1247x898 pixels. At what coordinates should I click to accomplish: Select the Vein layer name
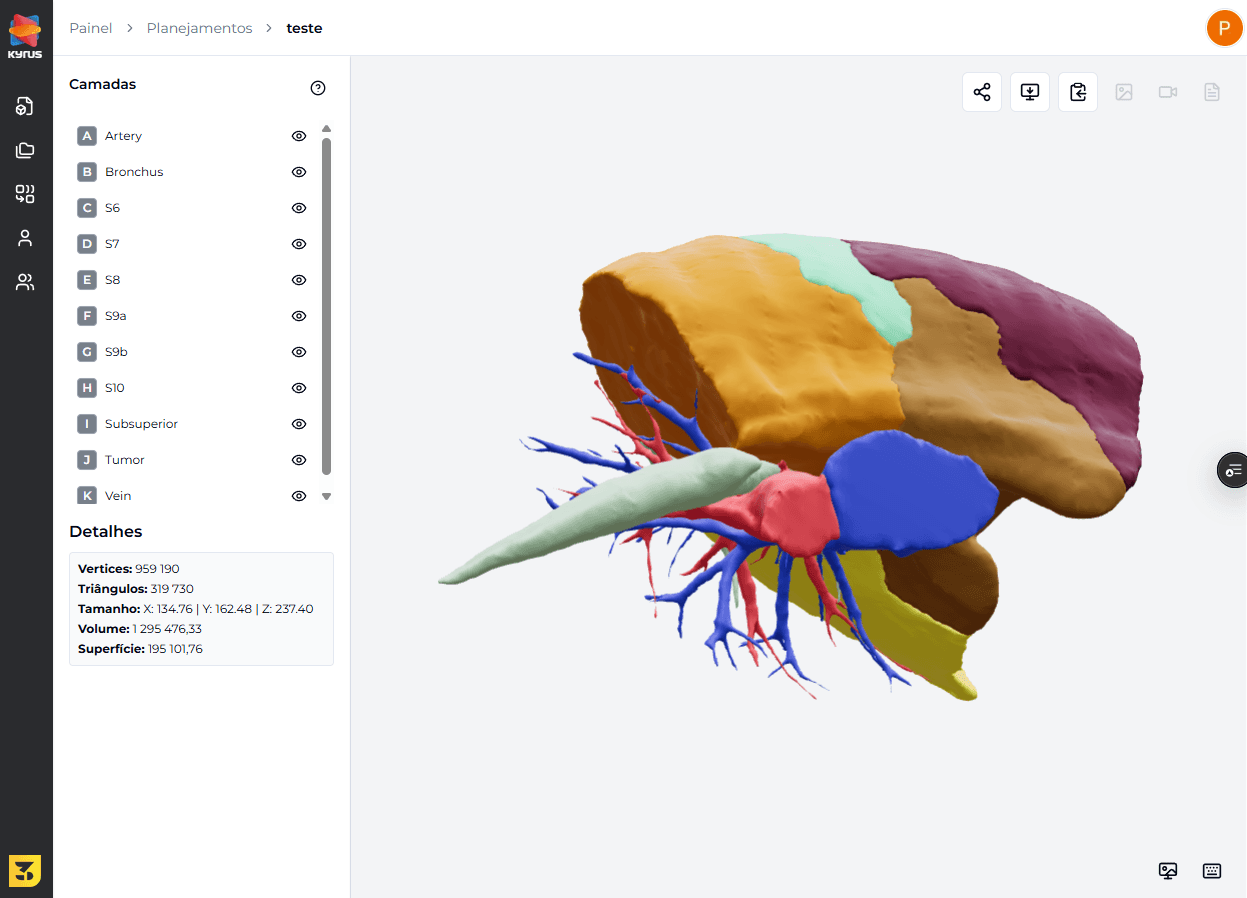[118, 496]
